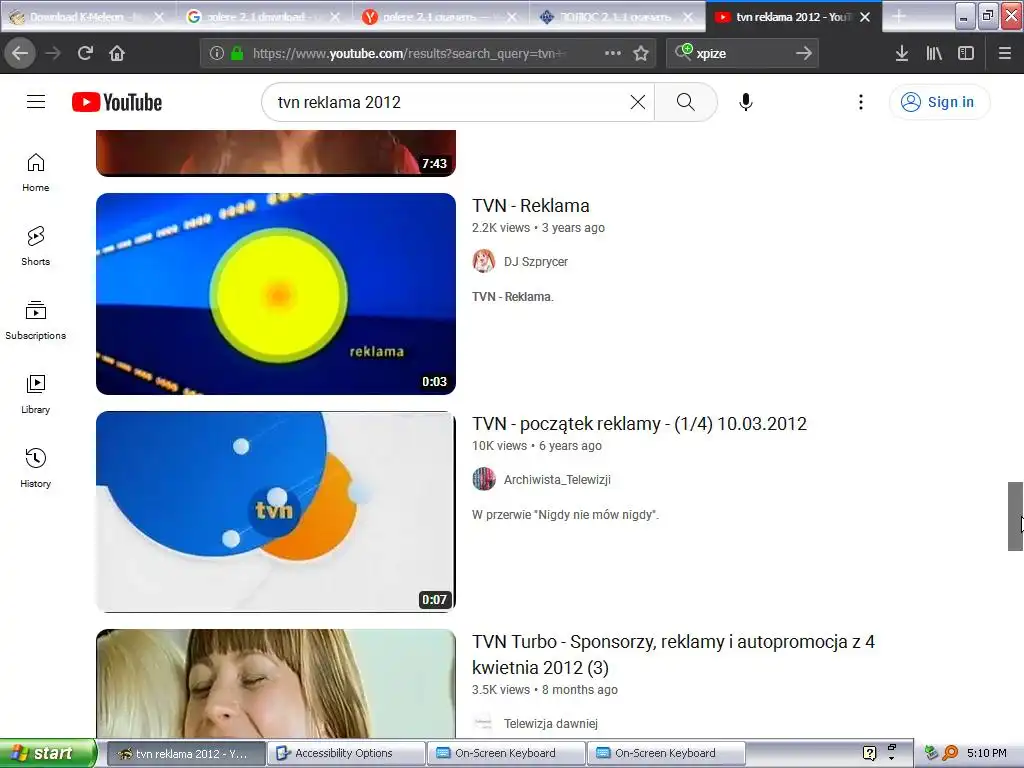Viewport: 1024px width, 768px height.
Task: Open the Windows Start menu
Action: coord(48,753)
